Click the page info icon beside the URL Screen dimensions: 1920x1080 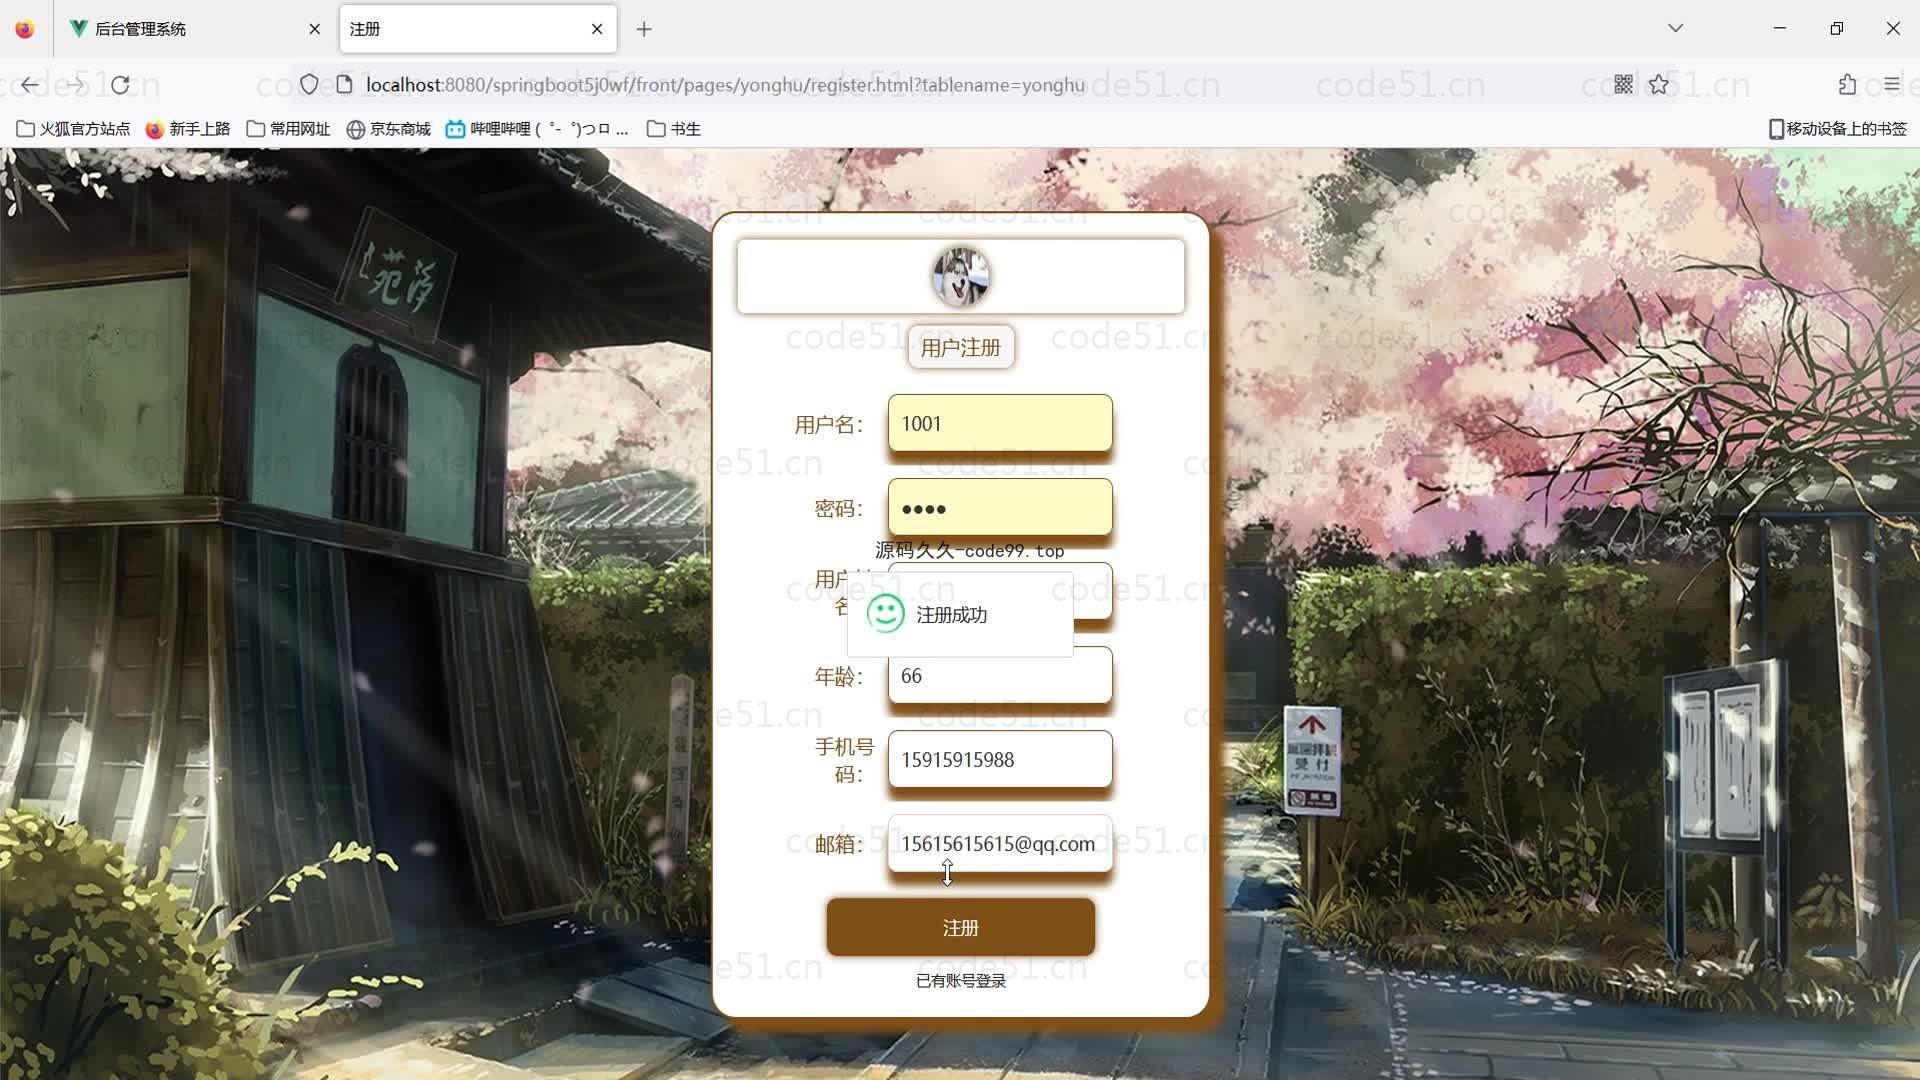pyautogui.click(x=344, y=85)
